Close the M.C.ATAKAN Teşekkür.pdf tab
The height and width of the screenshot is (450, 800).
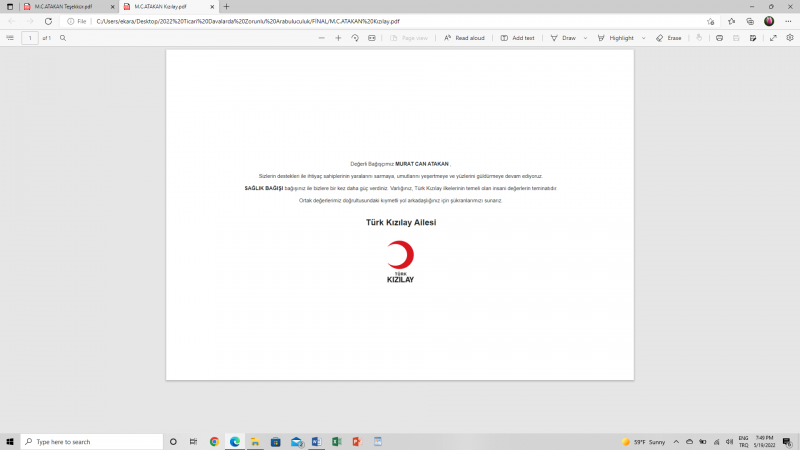[113, 7]
